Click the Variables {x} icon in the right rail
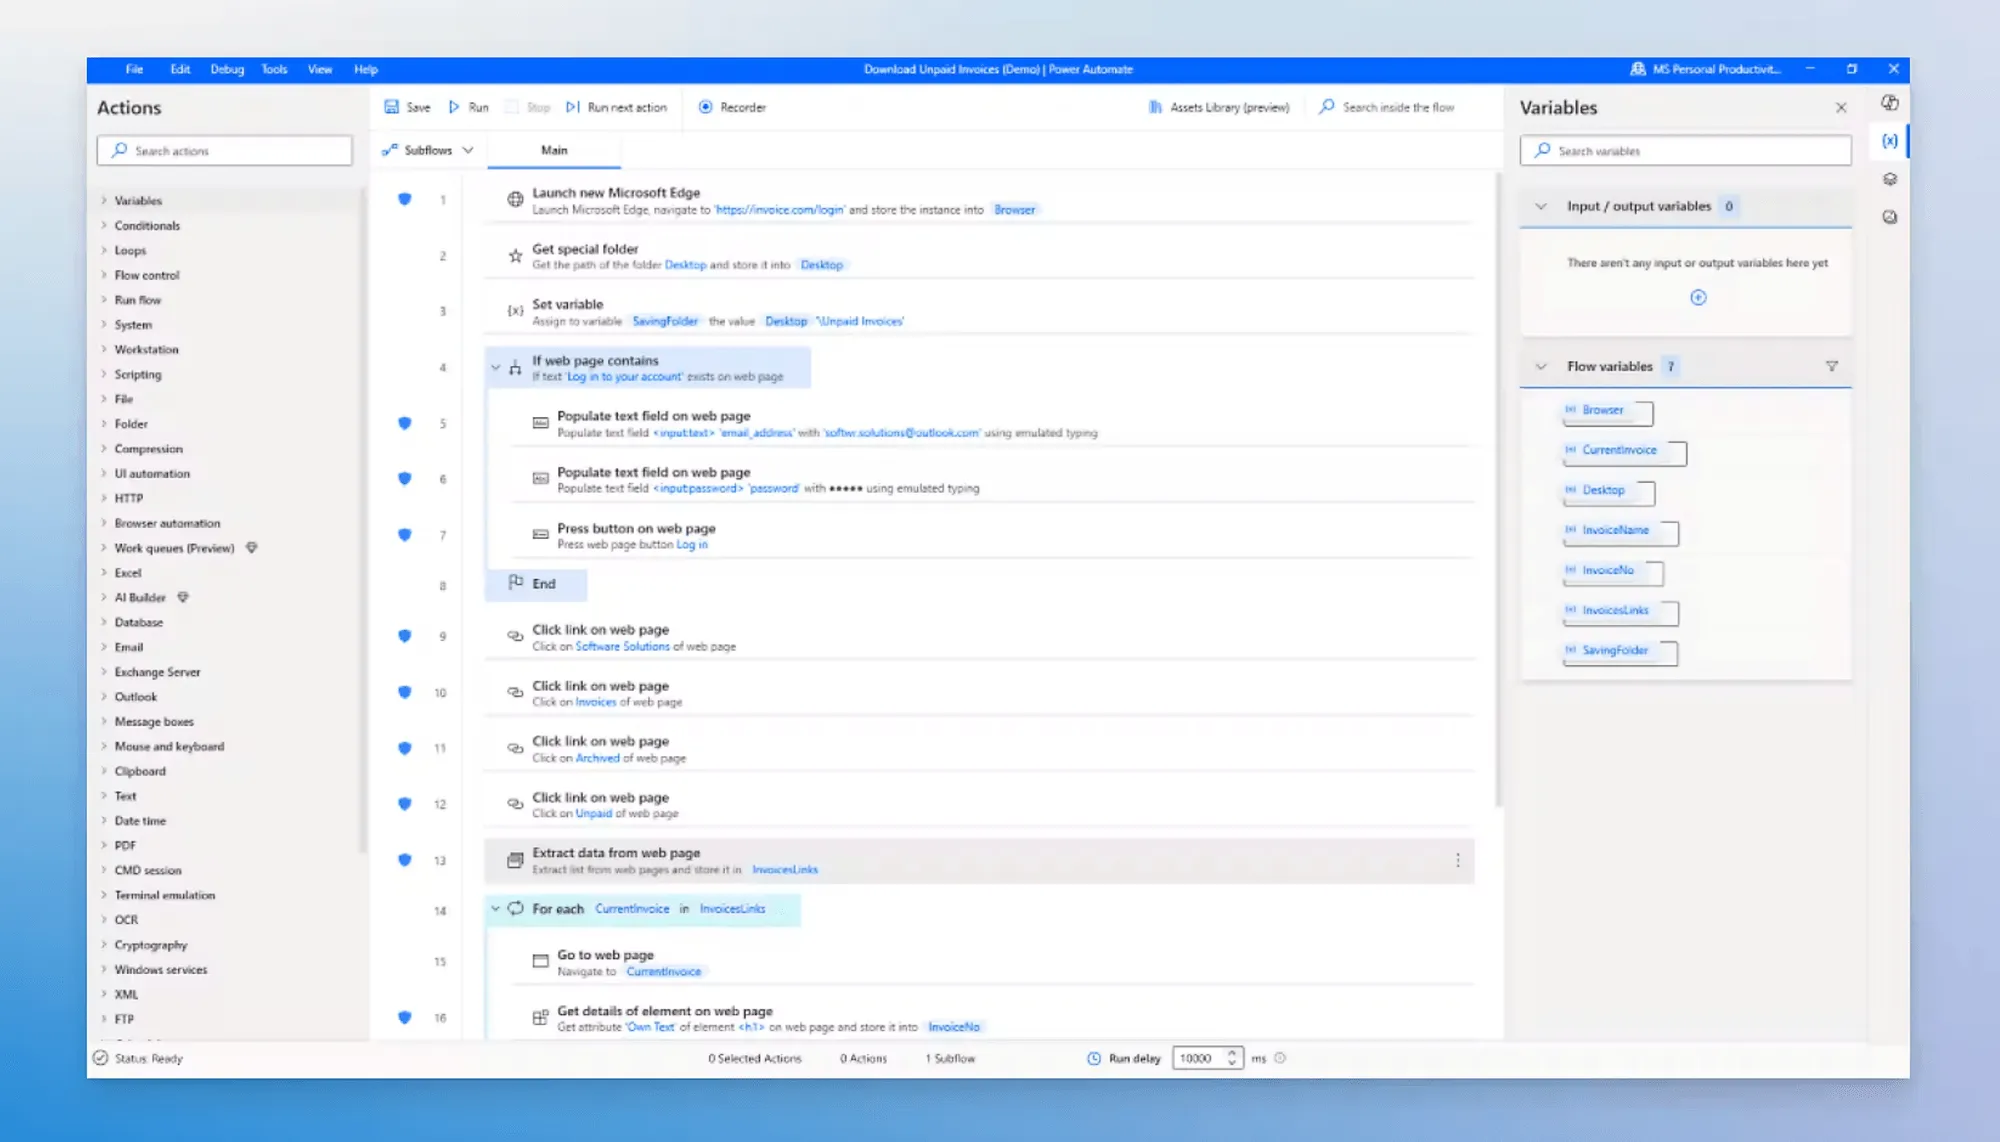Viewport: 2000px width, 1142px height. [x=1890, y=141]
